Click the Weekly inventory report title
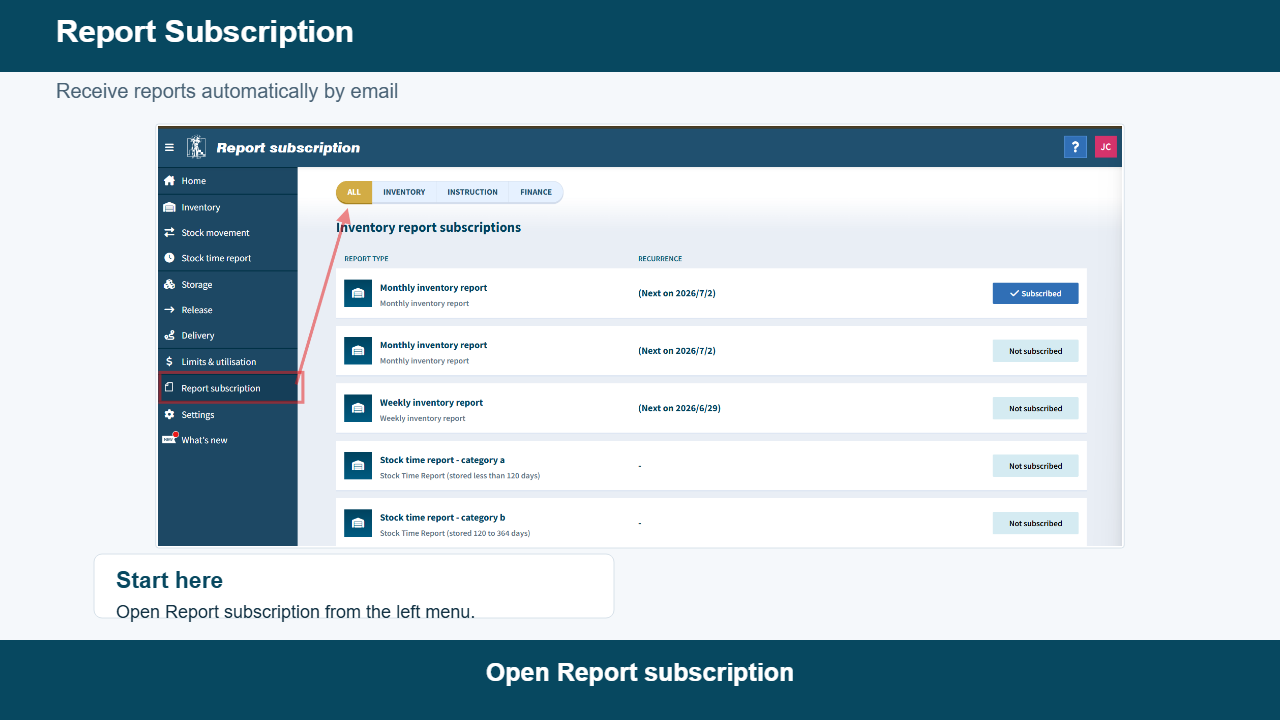1280x720 pixels. 431,402
